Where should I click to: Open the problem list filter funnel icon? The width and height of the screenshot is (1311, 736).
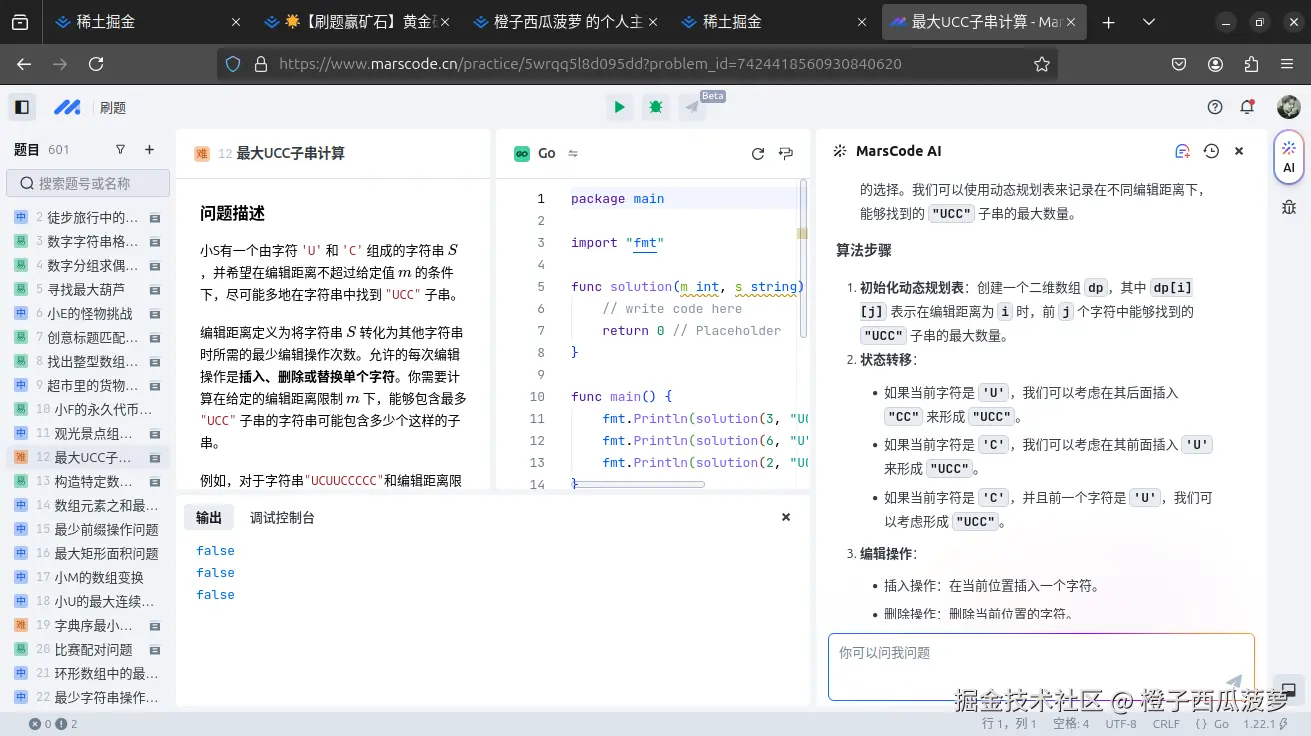tap(120, 150)
